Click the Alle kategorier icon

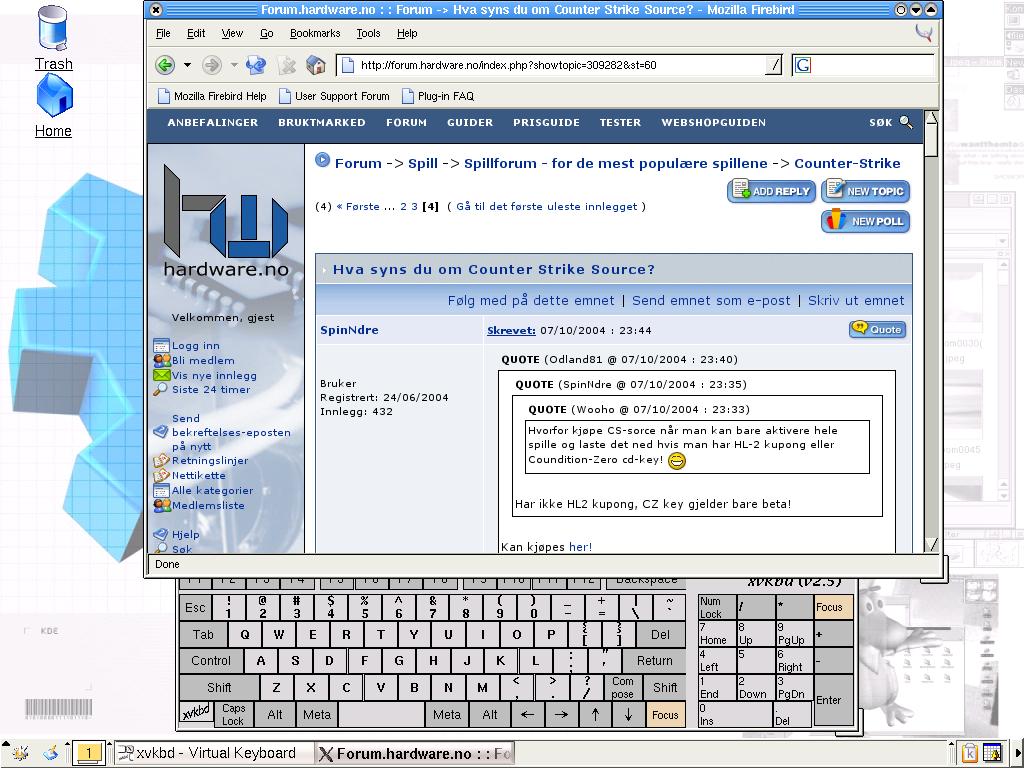[x=161, y=490]
